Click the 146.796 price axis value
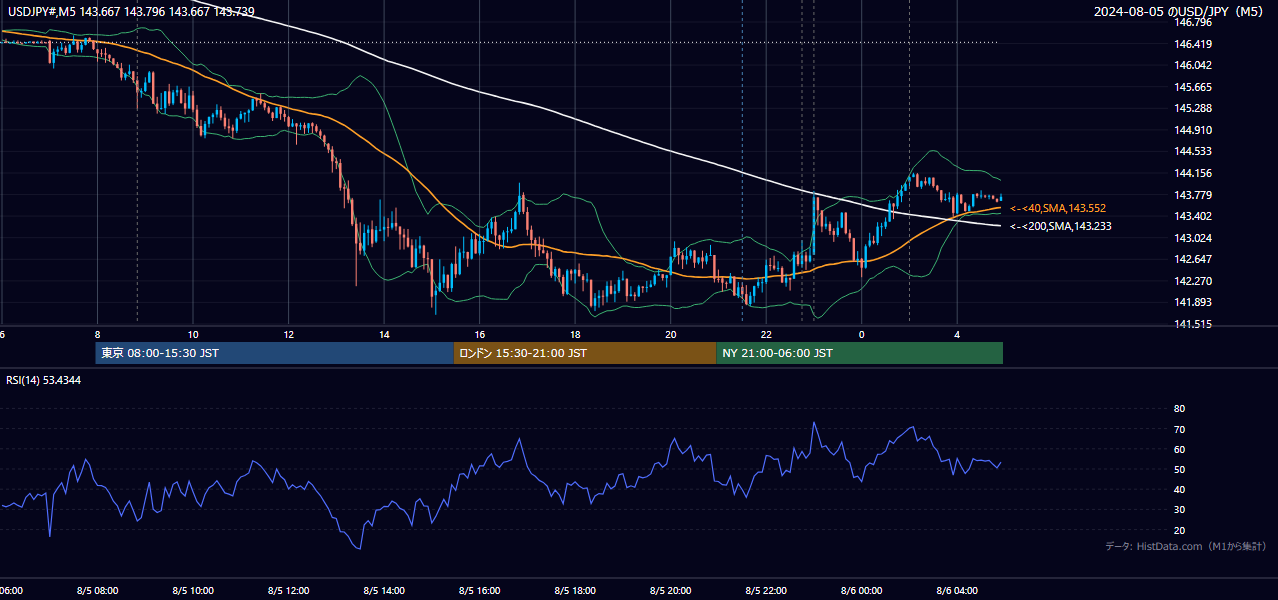Screen dimensions: 1278x600 coord(1192,22)
